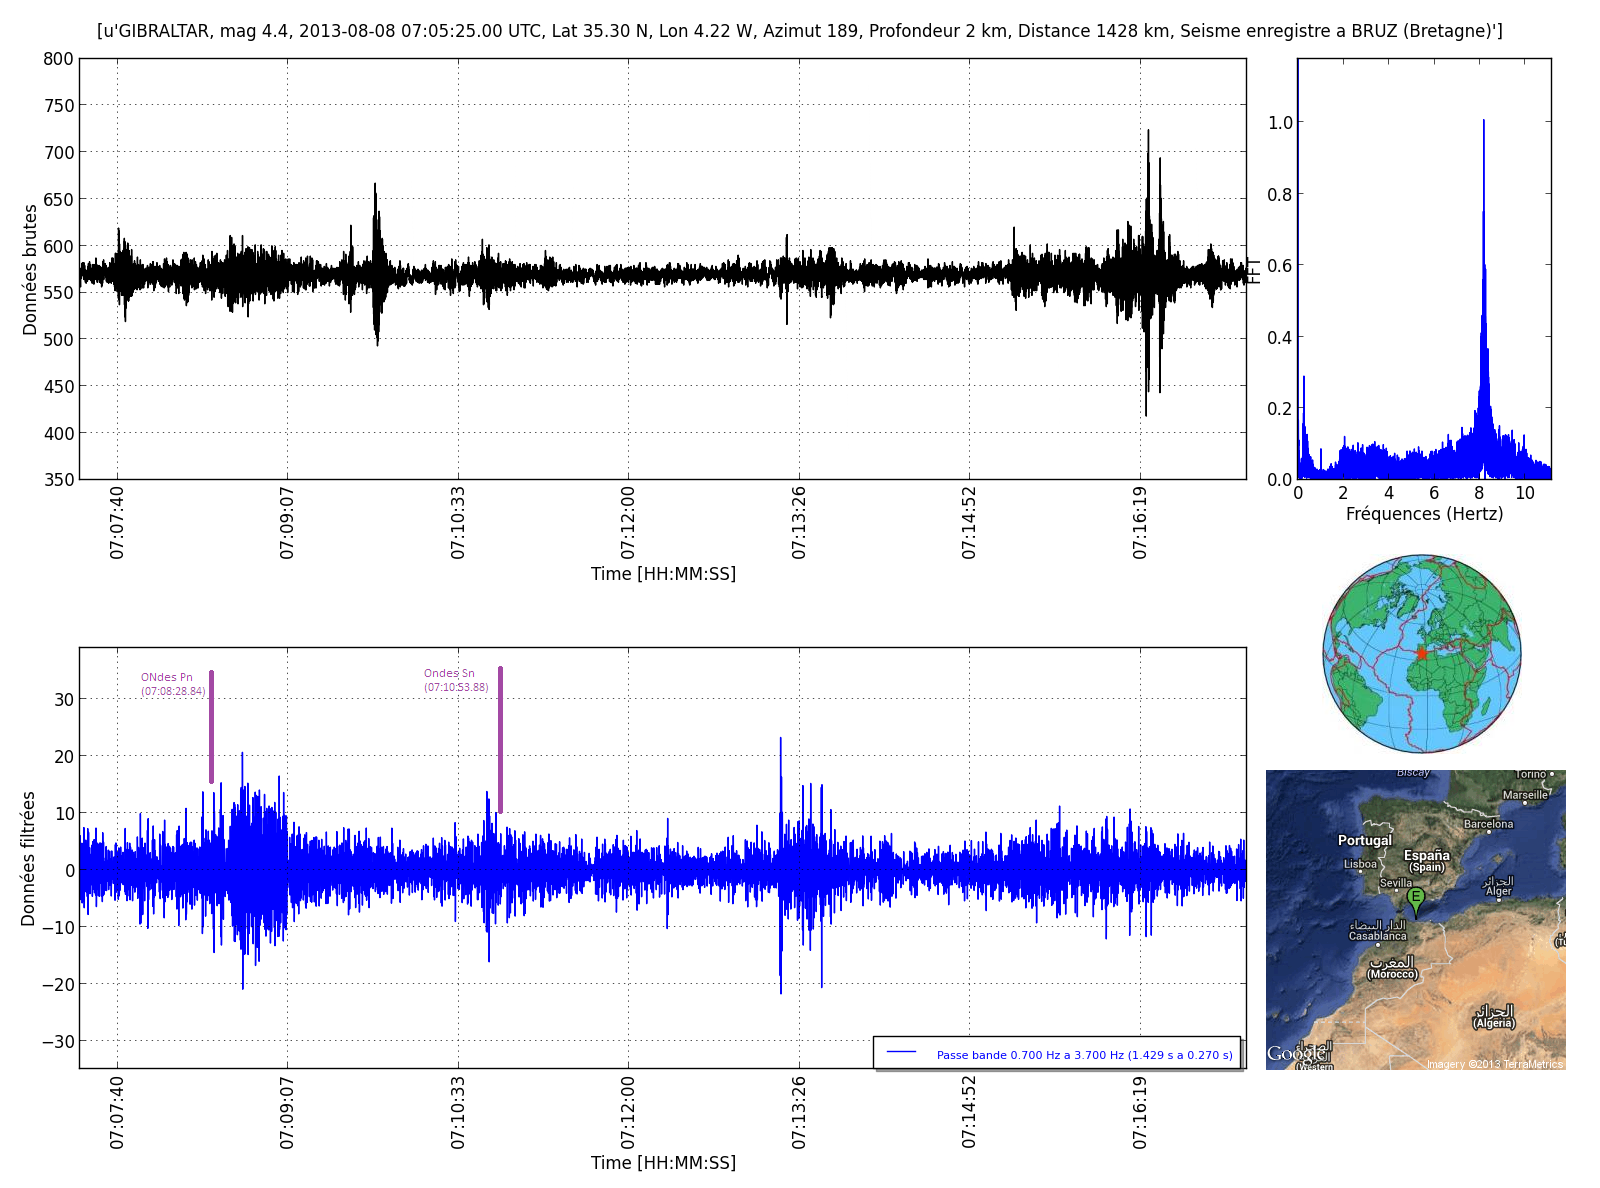Click the Portugal label on the map
Viewport: 1600px width, 1188px height.
(x=1364, y=840)
